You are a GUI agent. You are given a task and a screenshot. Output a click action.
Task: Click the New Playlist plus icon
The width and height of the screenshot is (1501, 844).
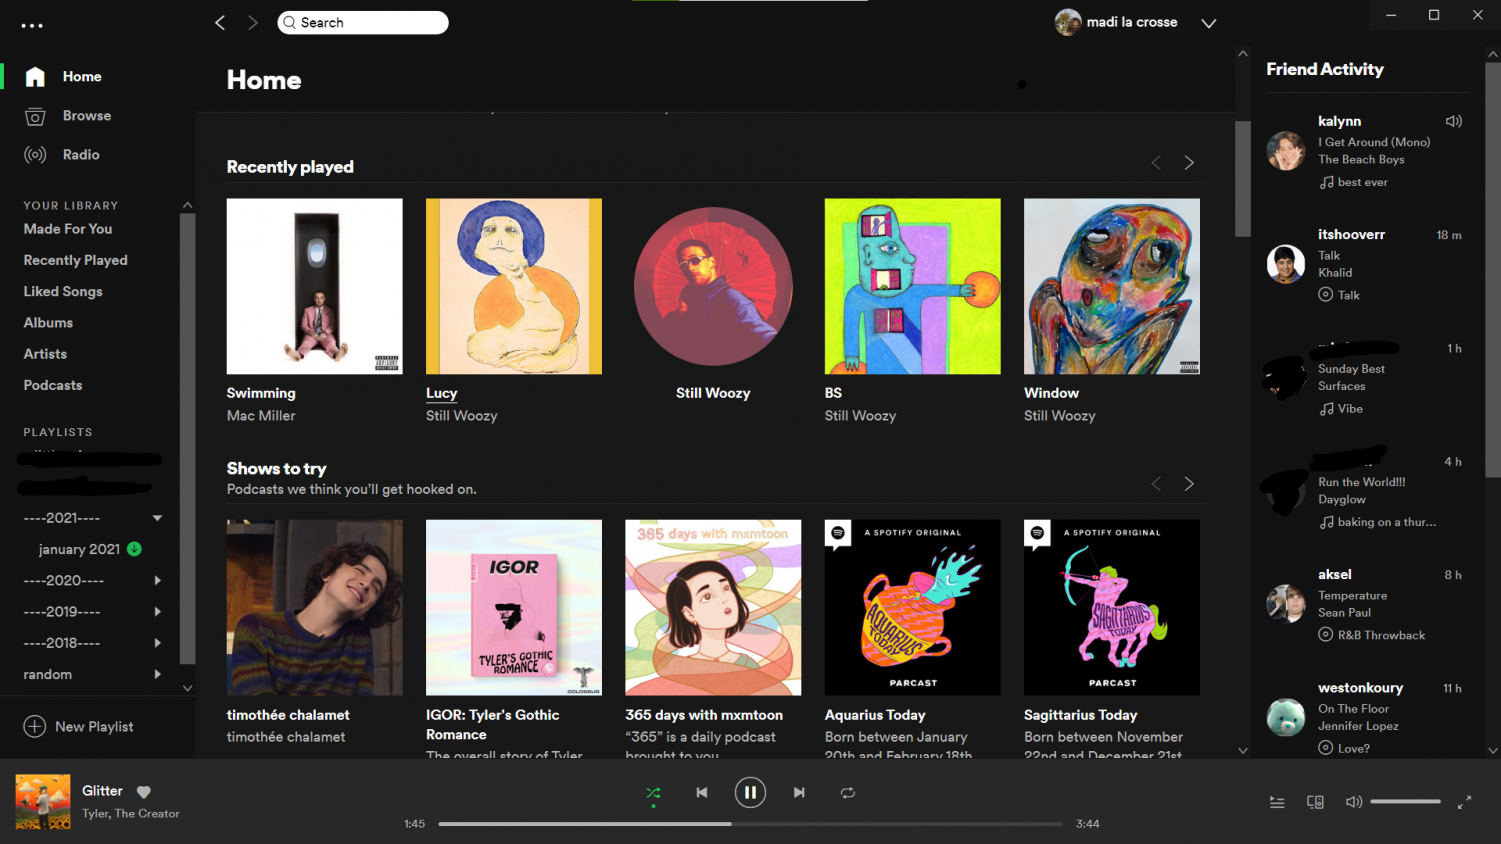click(35, 727)
